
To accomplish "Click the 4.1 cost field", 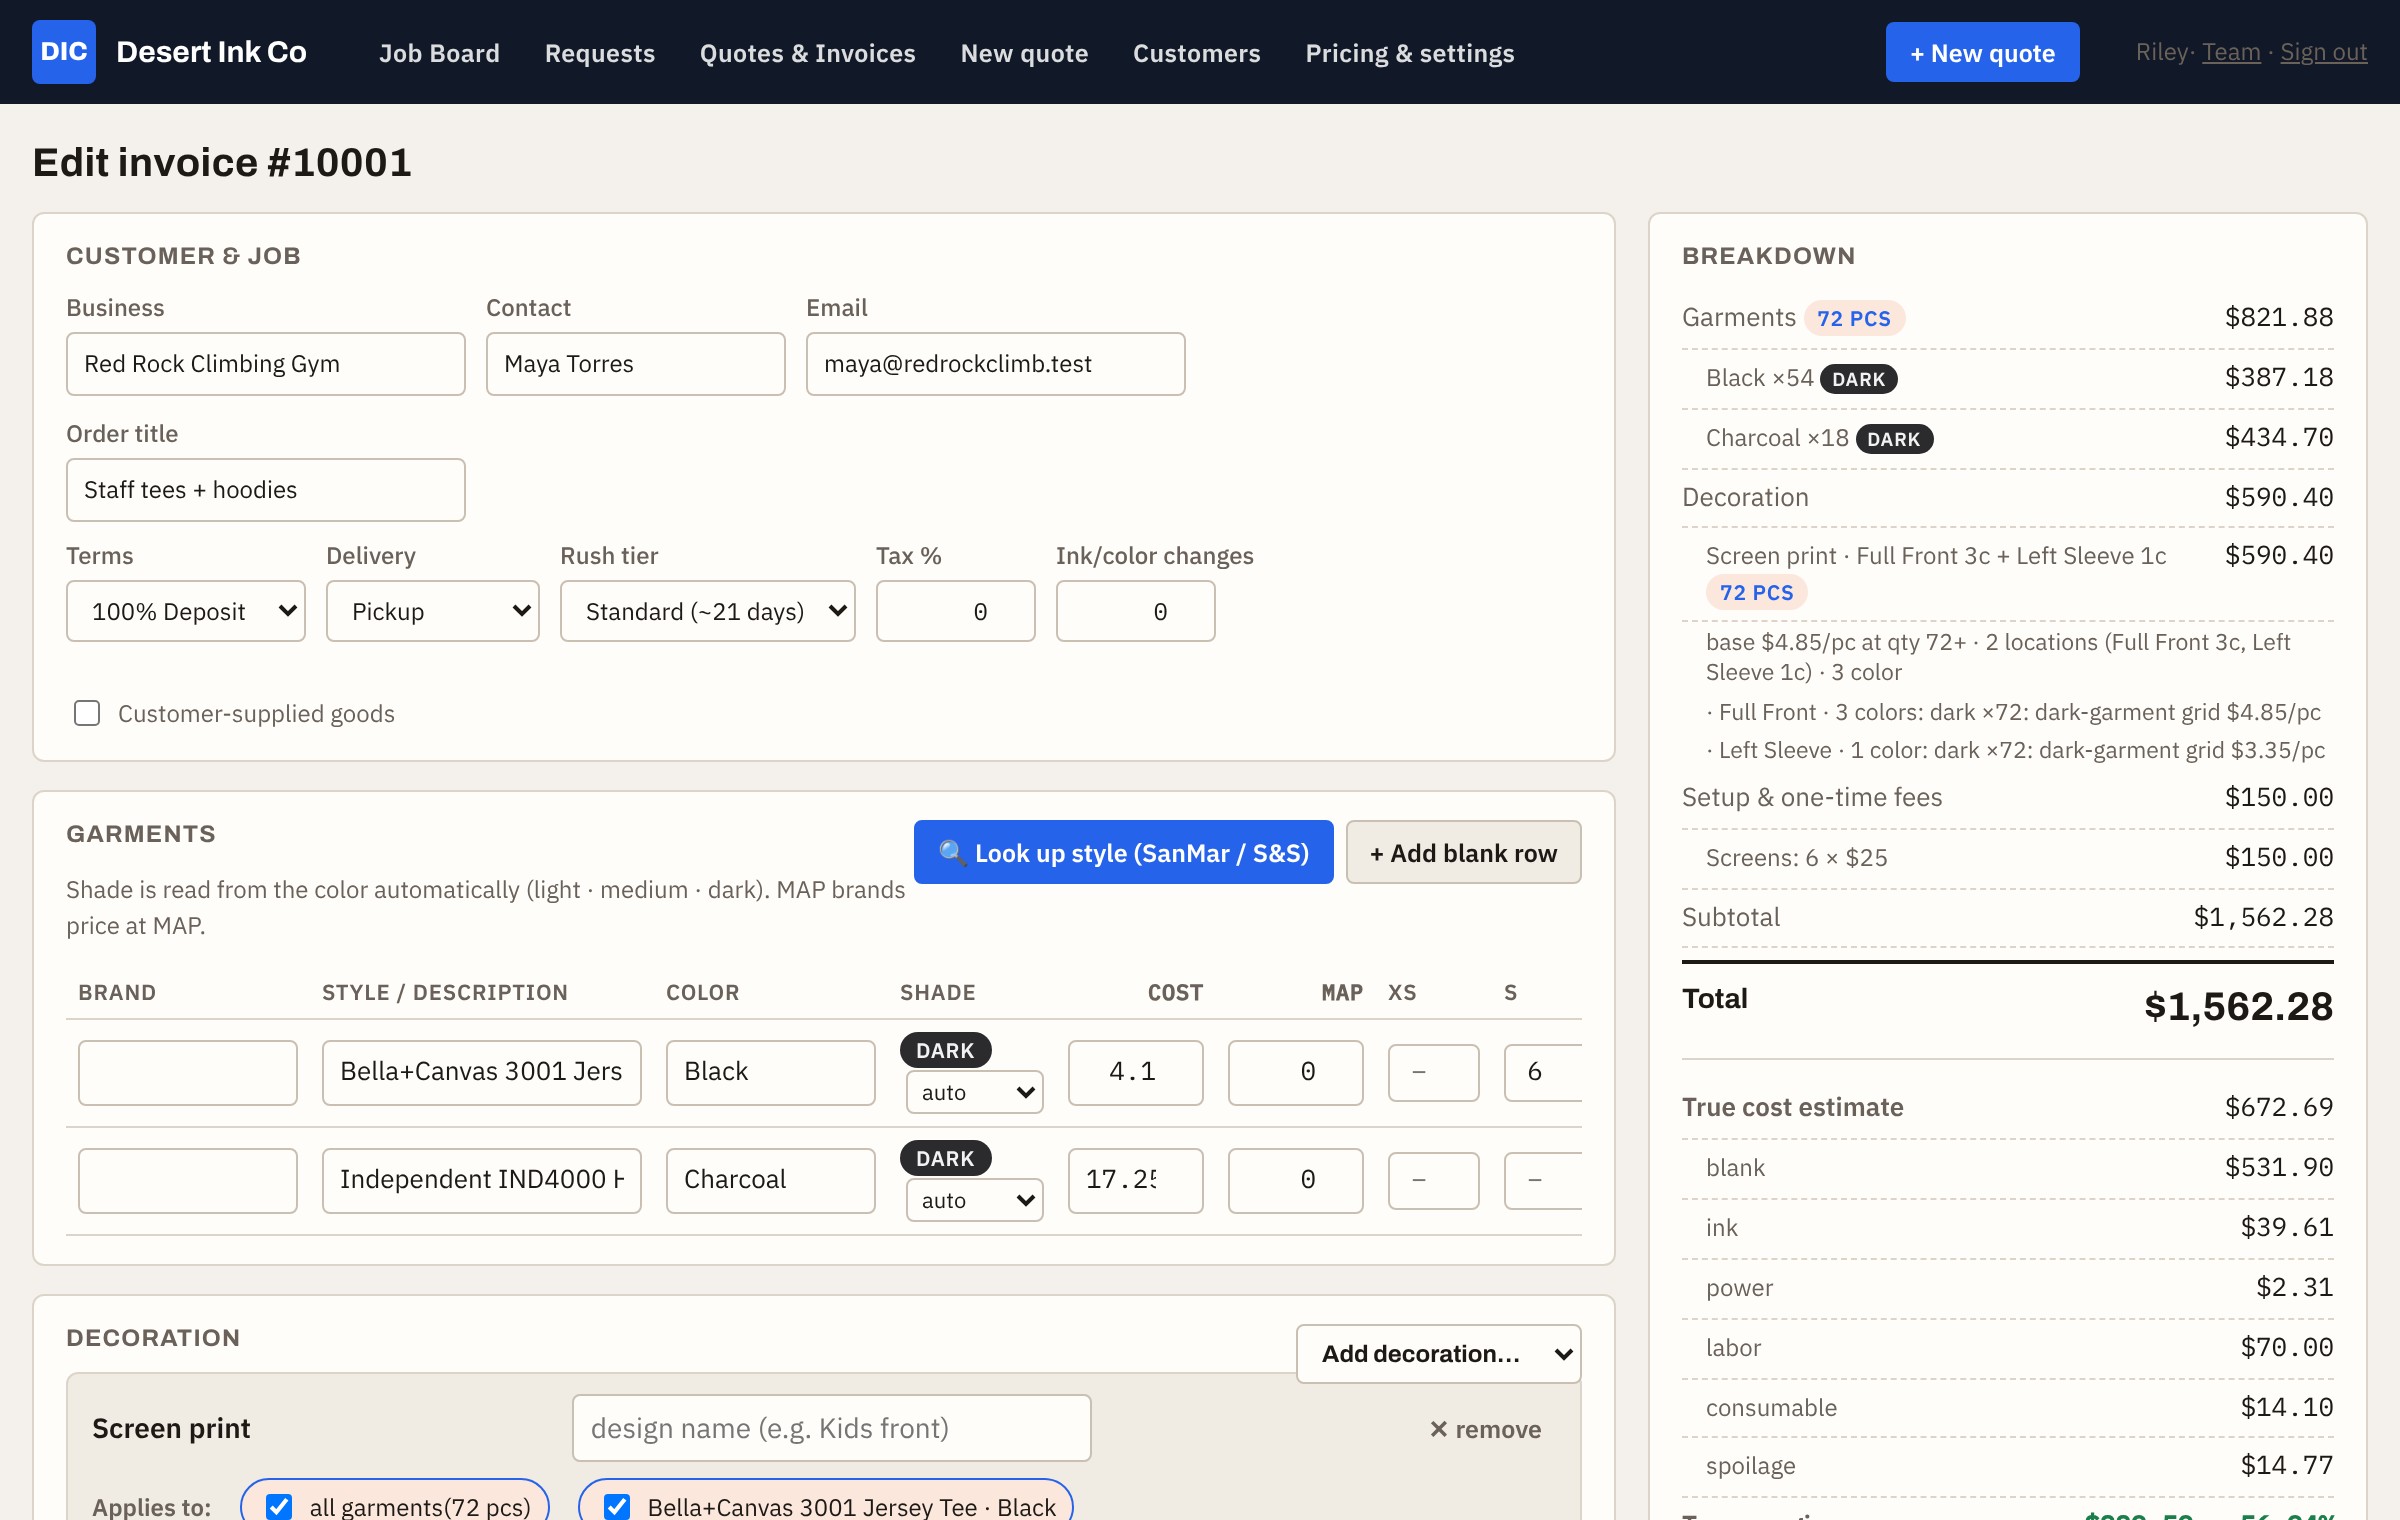I will click(1136, 1072).
